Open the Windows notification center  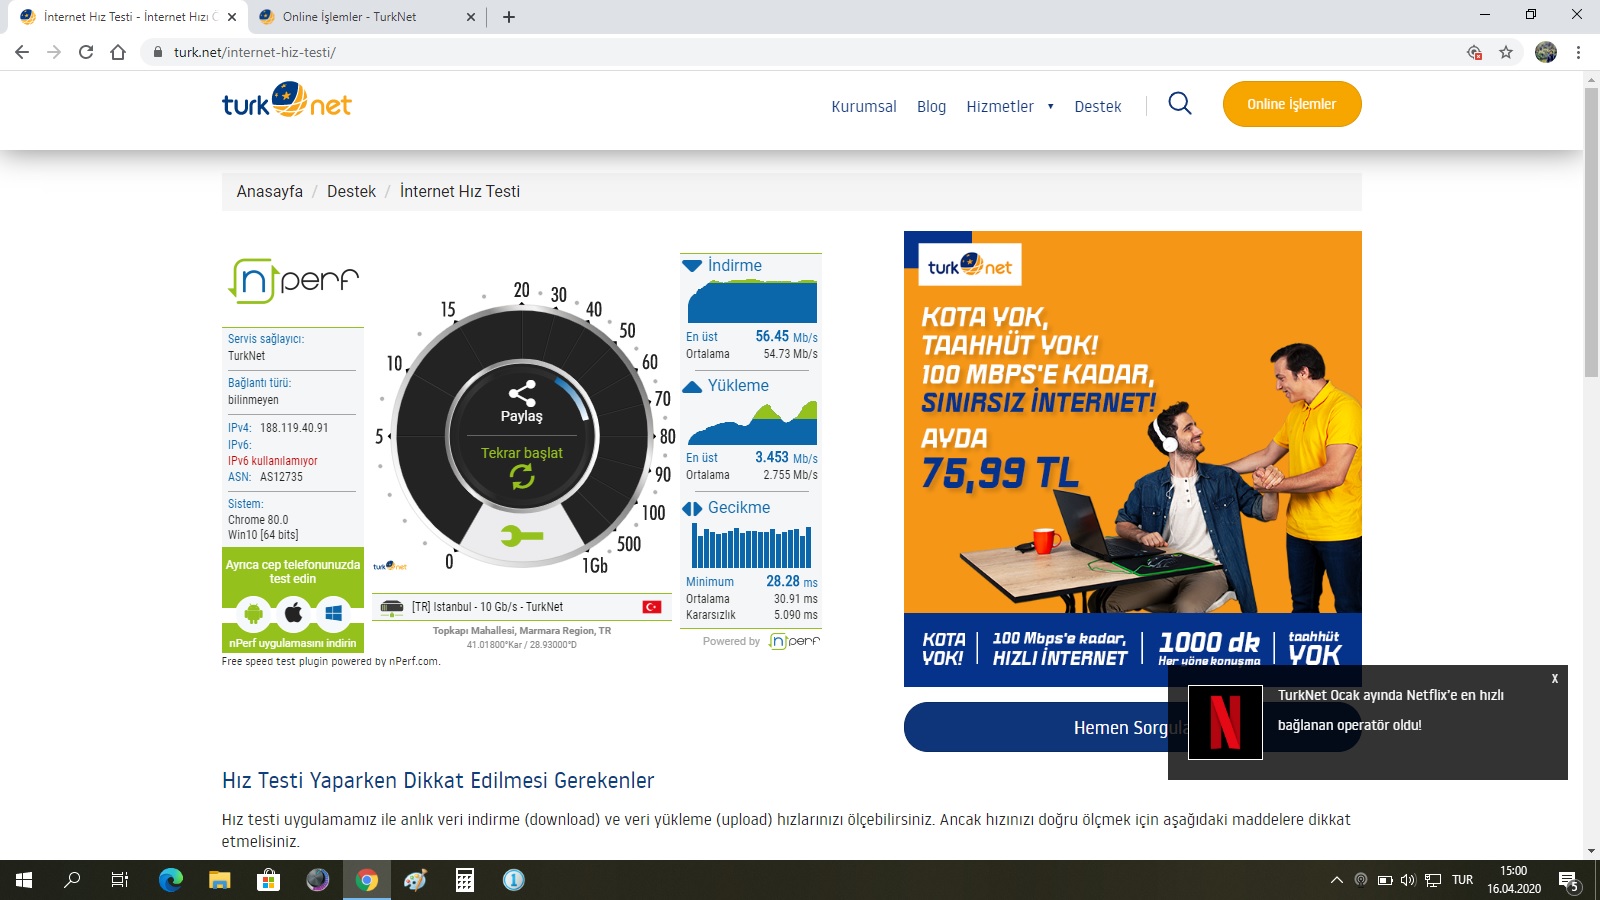pos(1569,881)
